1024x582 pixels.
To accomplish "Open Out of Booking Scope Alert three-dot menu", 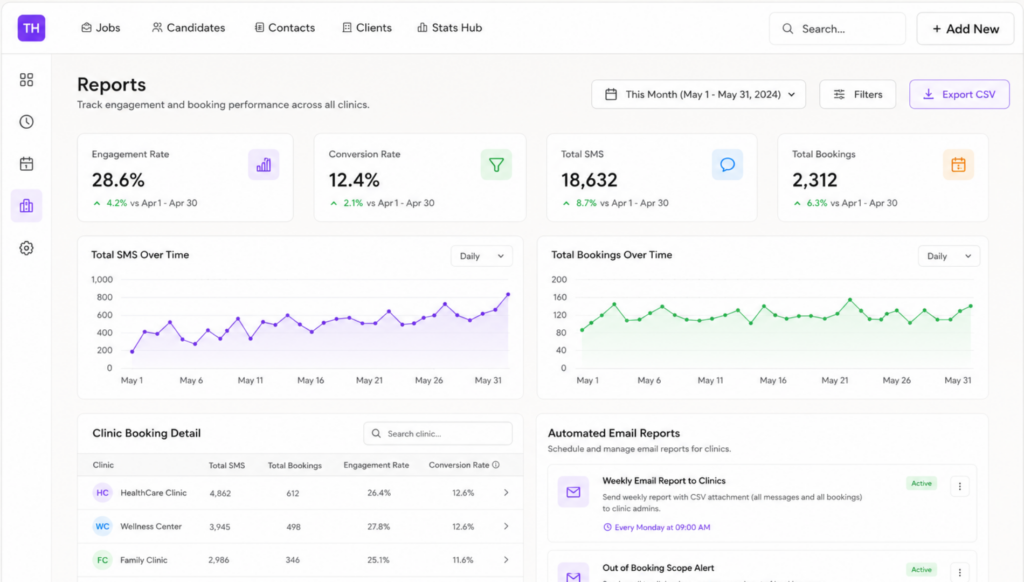I will (x=960, y=572).
